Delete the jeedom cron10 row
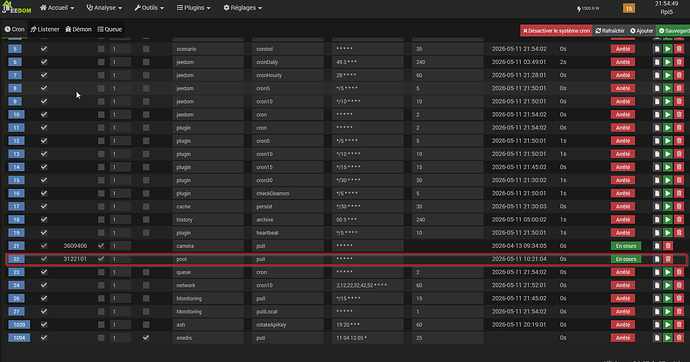690x362 pixels. (679, 102)
